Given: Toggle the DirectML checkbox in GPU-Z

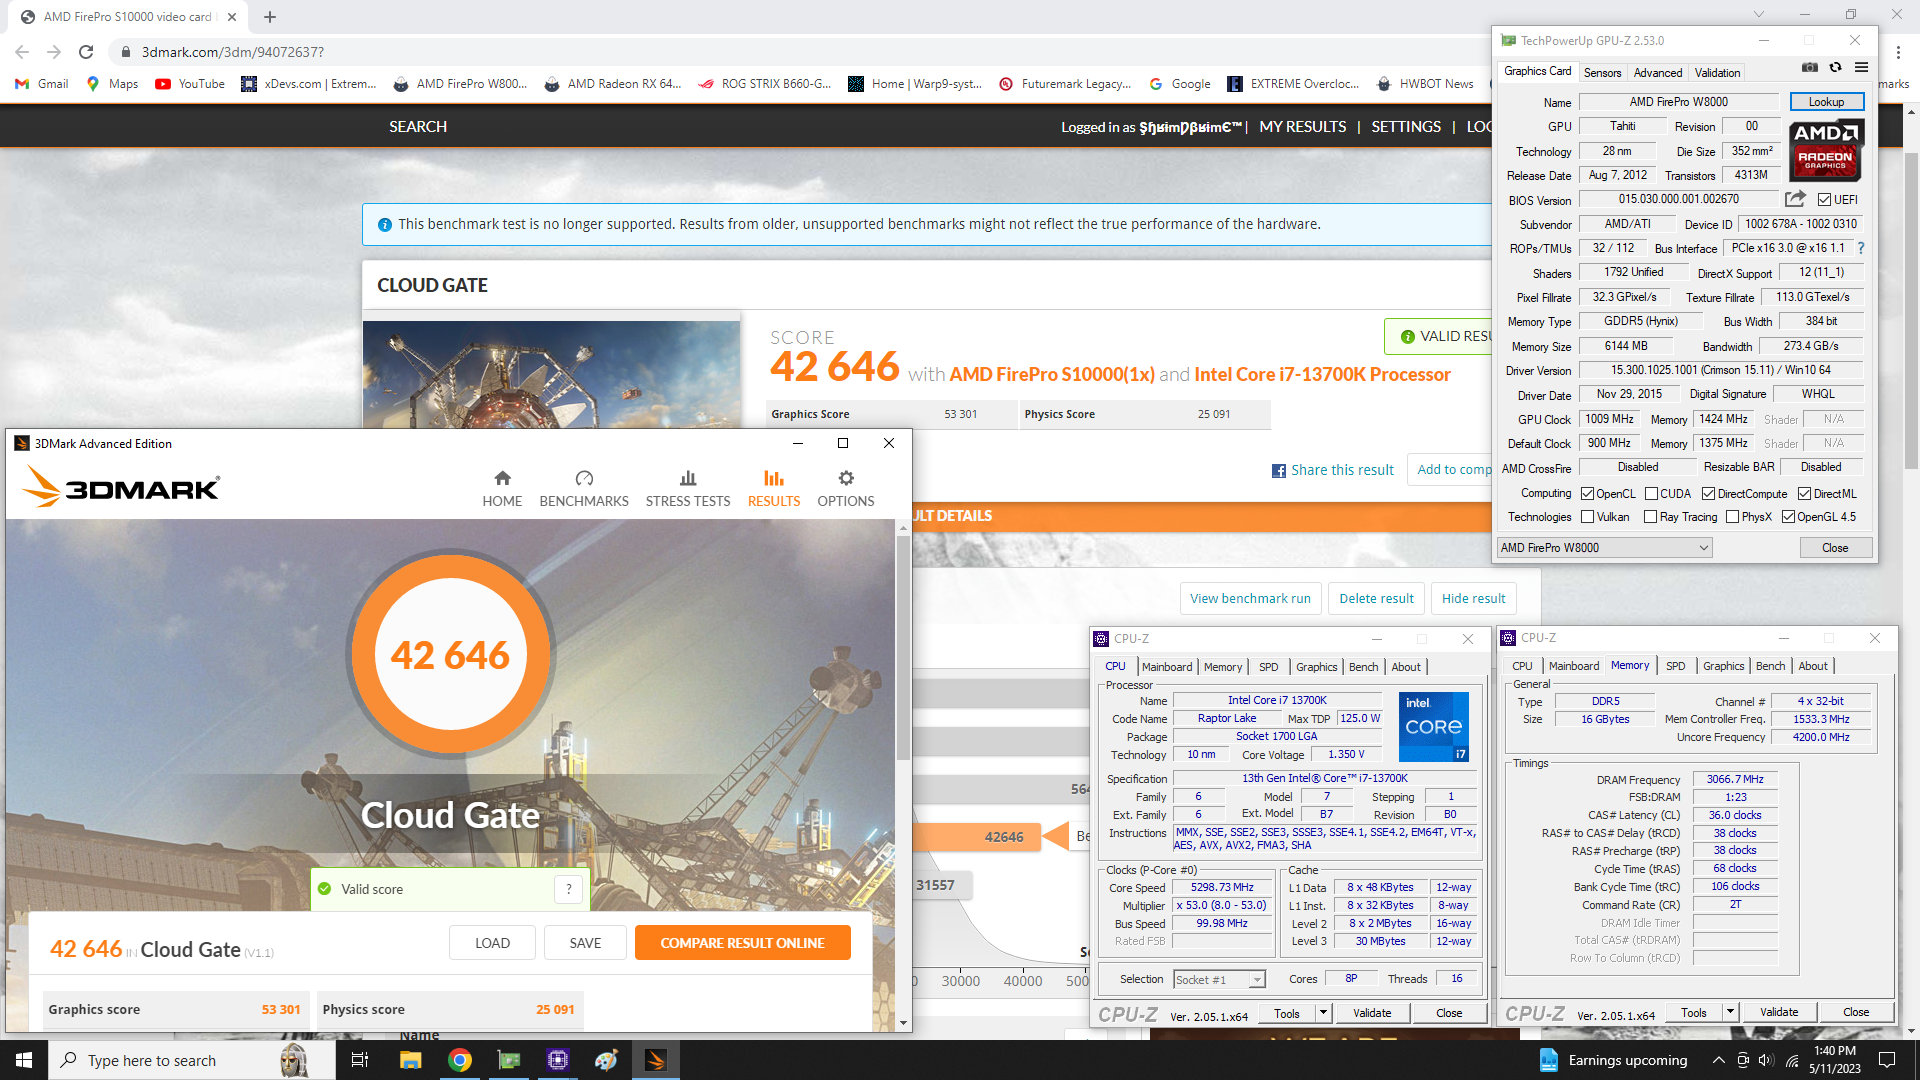Looking at the screenshot, I should click(1805, 494).
